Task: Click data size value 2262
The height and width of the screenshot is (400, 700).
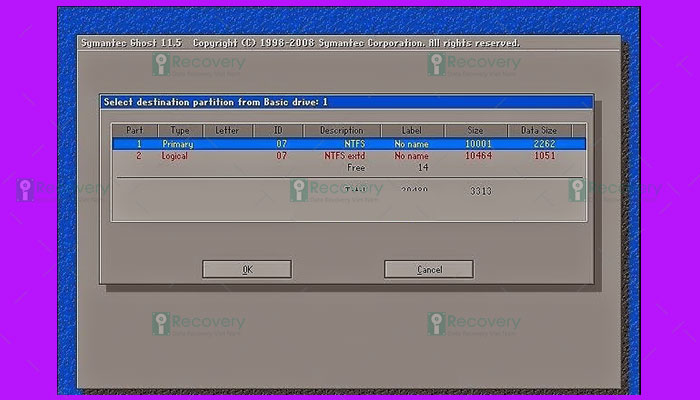Action: click(x=544, y=144)
